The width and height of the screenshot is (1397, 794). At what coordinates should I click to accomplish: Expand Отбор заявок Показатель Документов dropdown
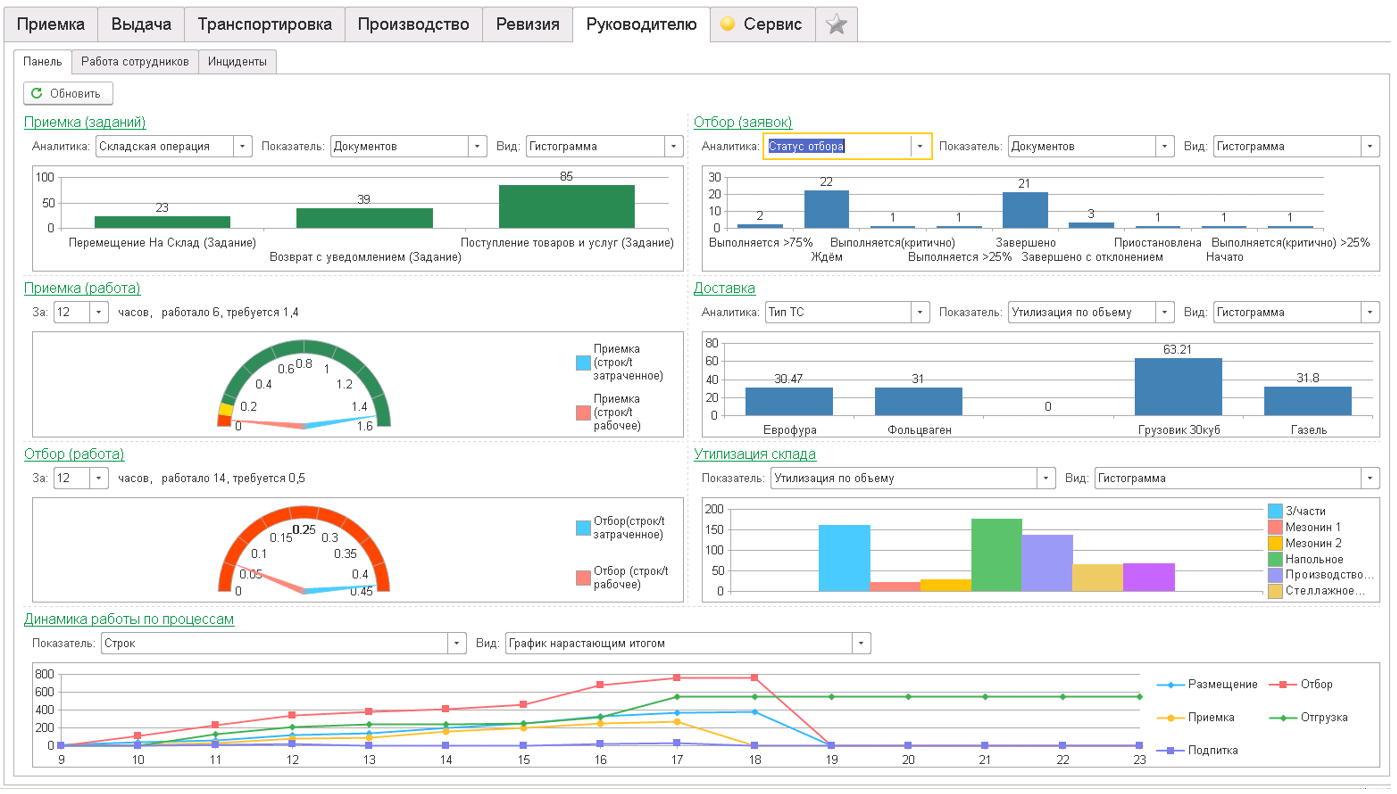coord(1165,146)
